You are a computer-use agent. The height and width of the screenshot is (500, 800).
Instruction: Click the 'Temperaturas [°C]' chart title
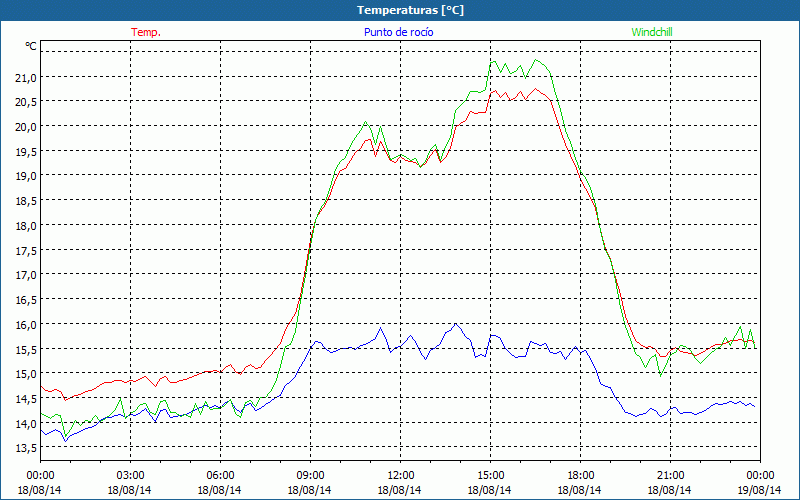coord(410,10)
